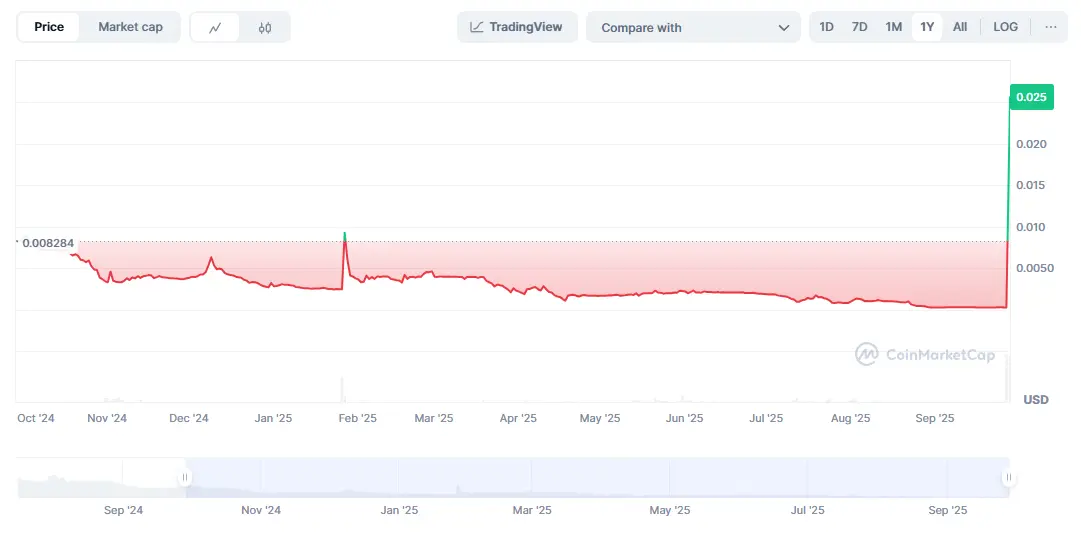
Task: Switch to line chart view icon
Action: (215, 28)
